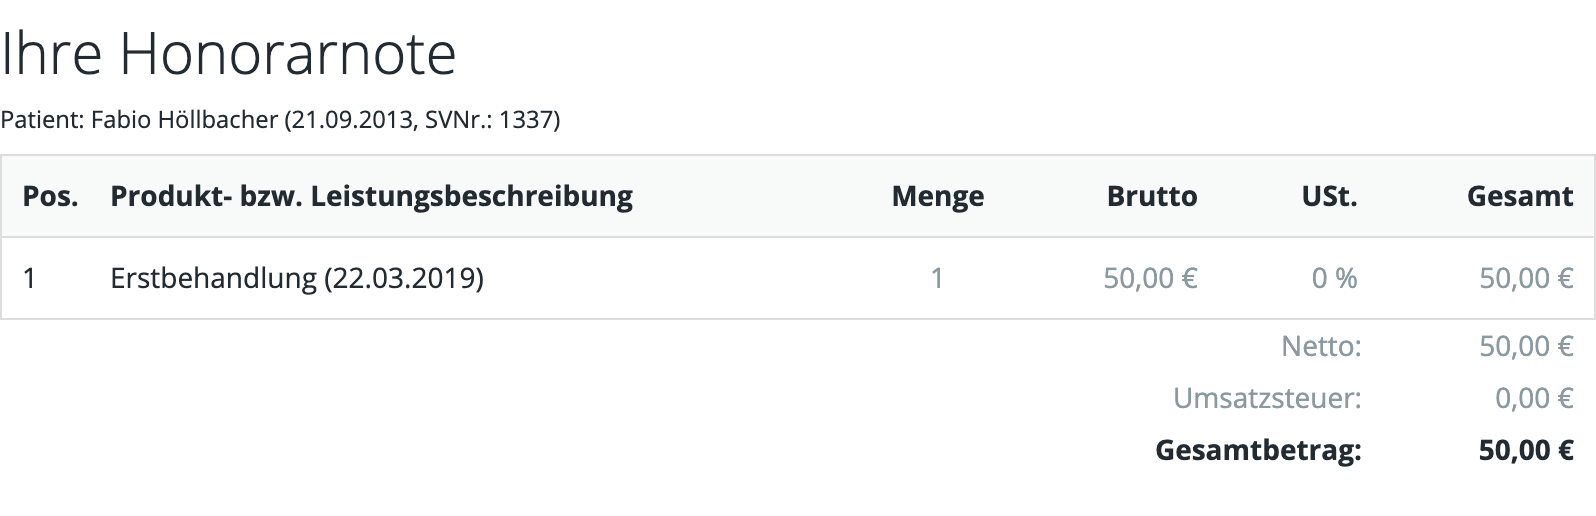The width and height of the screenshot is (1596, 516).
Task: Click the Netto amount 50,00 €
Action: [1526, 347]
